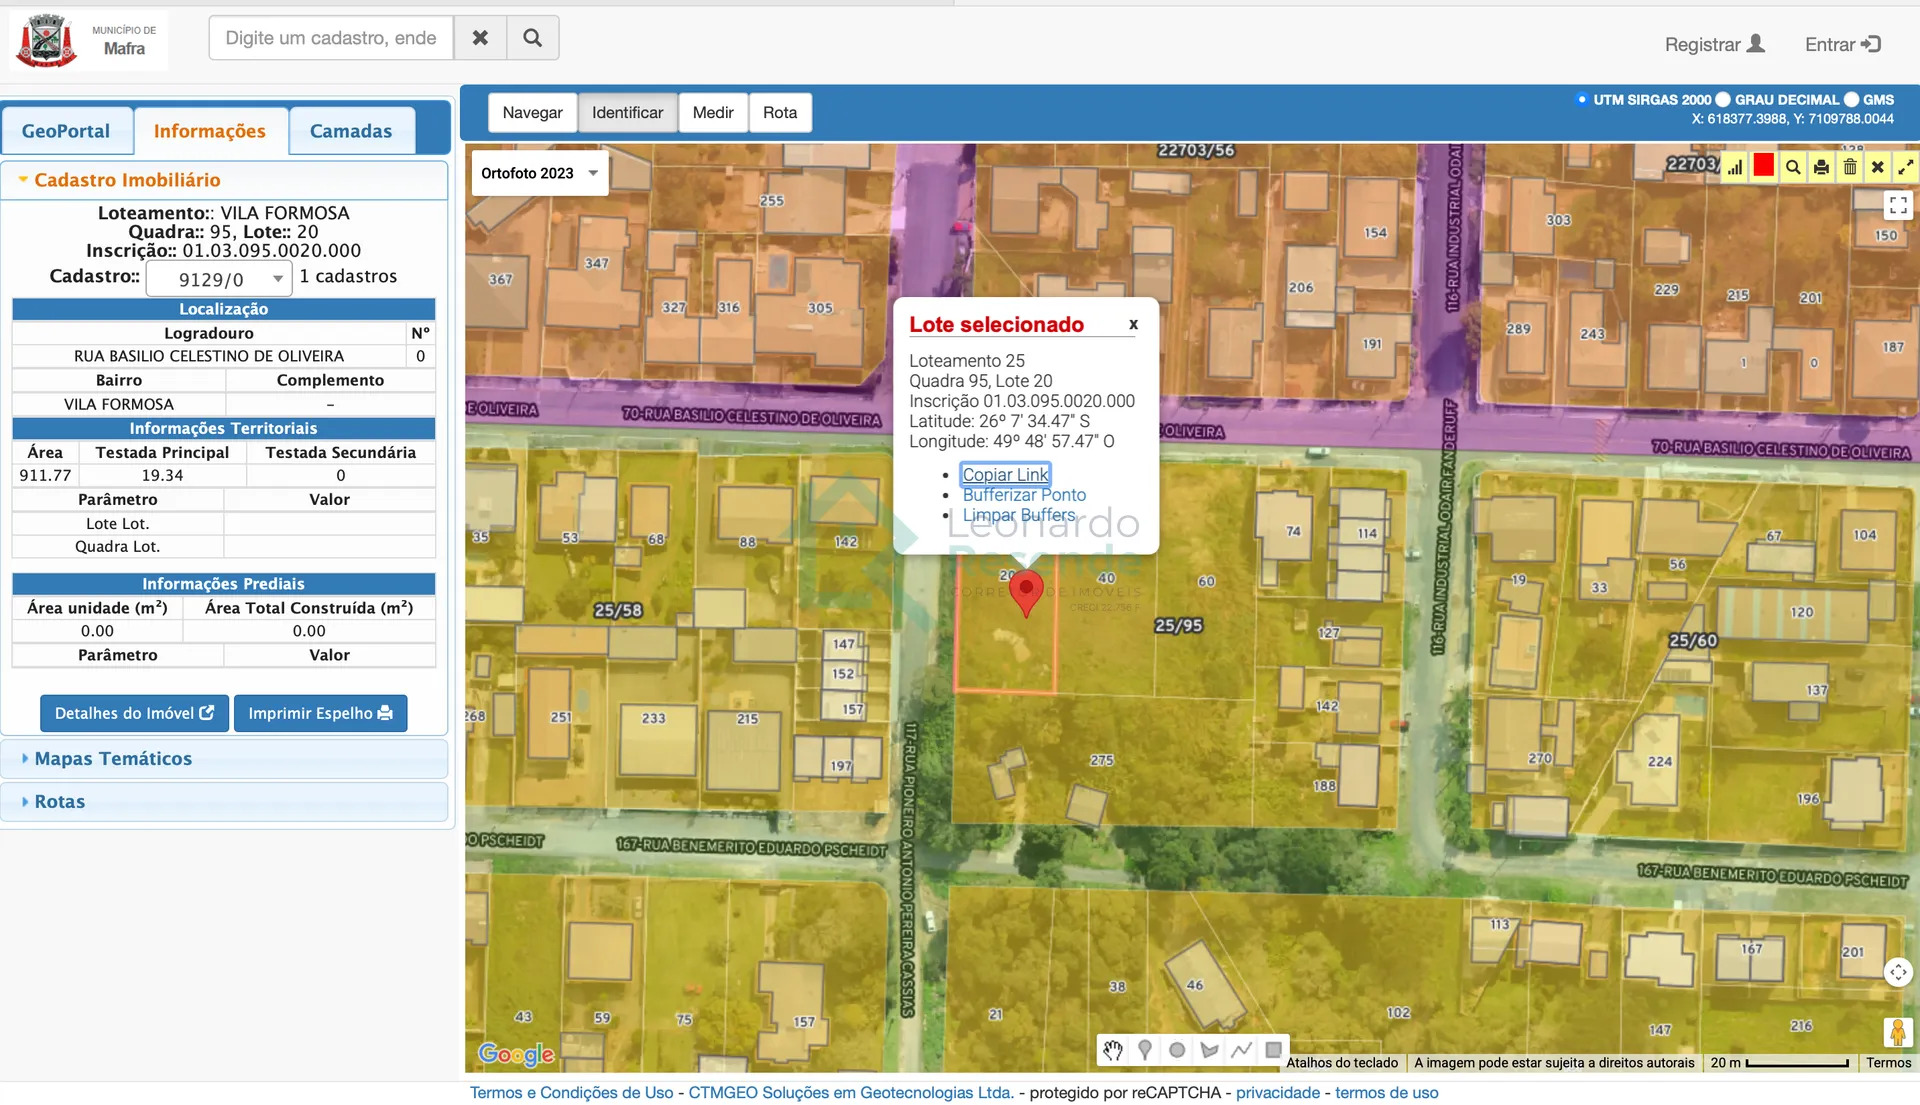This screenshot has height=1105, width=1920.
Task: Click the Informações Prediais header
Action: [x=224, y=584]
